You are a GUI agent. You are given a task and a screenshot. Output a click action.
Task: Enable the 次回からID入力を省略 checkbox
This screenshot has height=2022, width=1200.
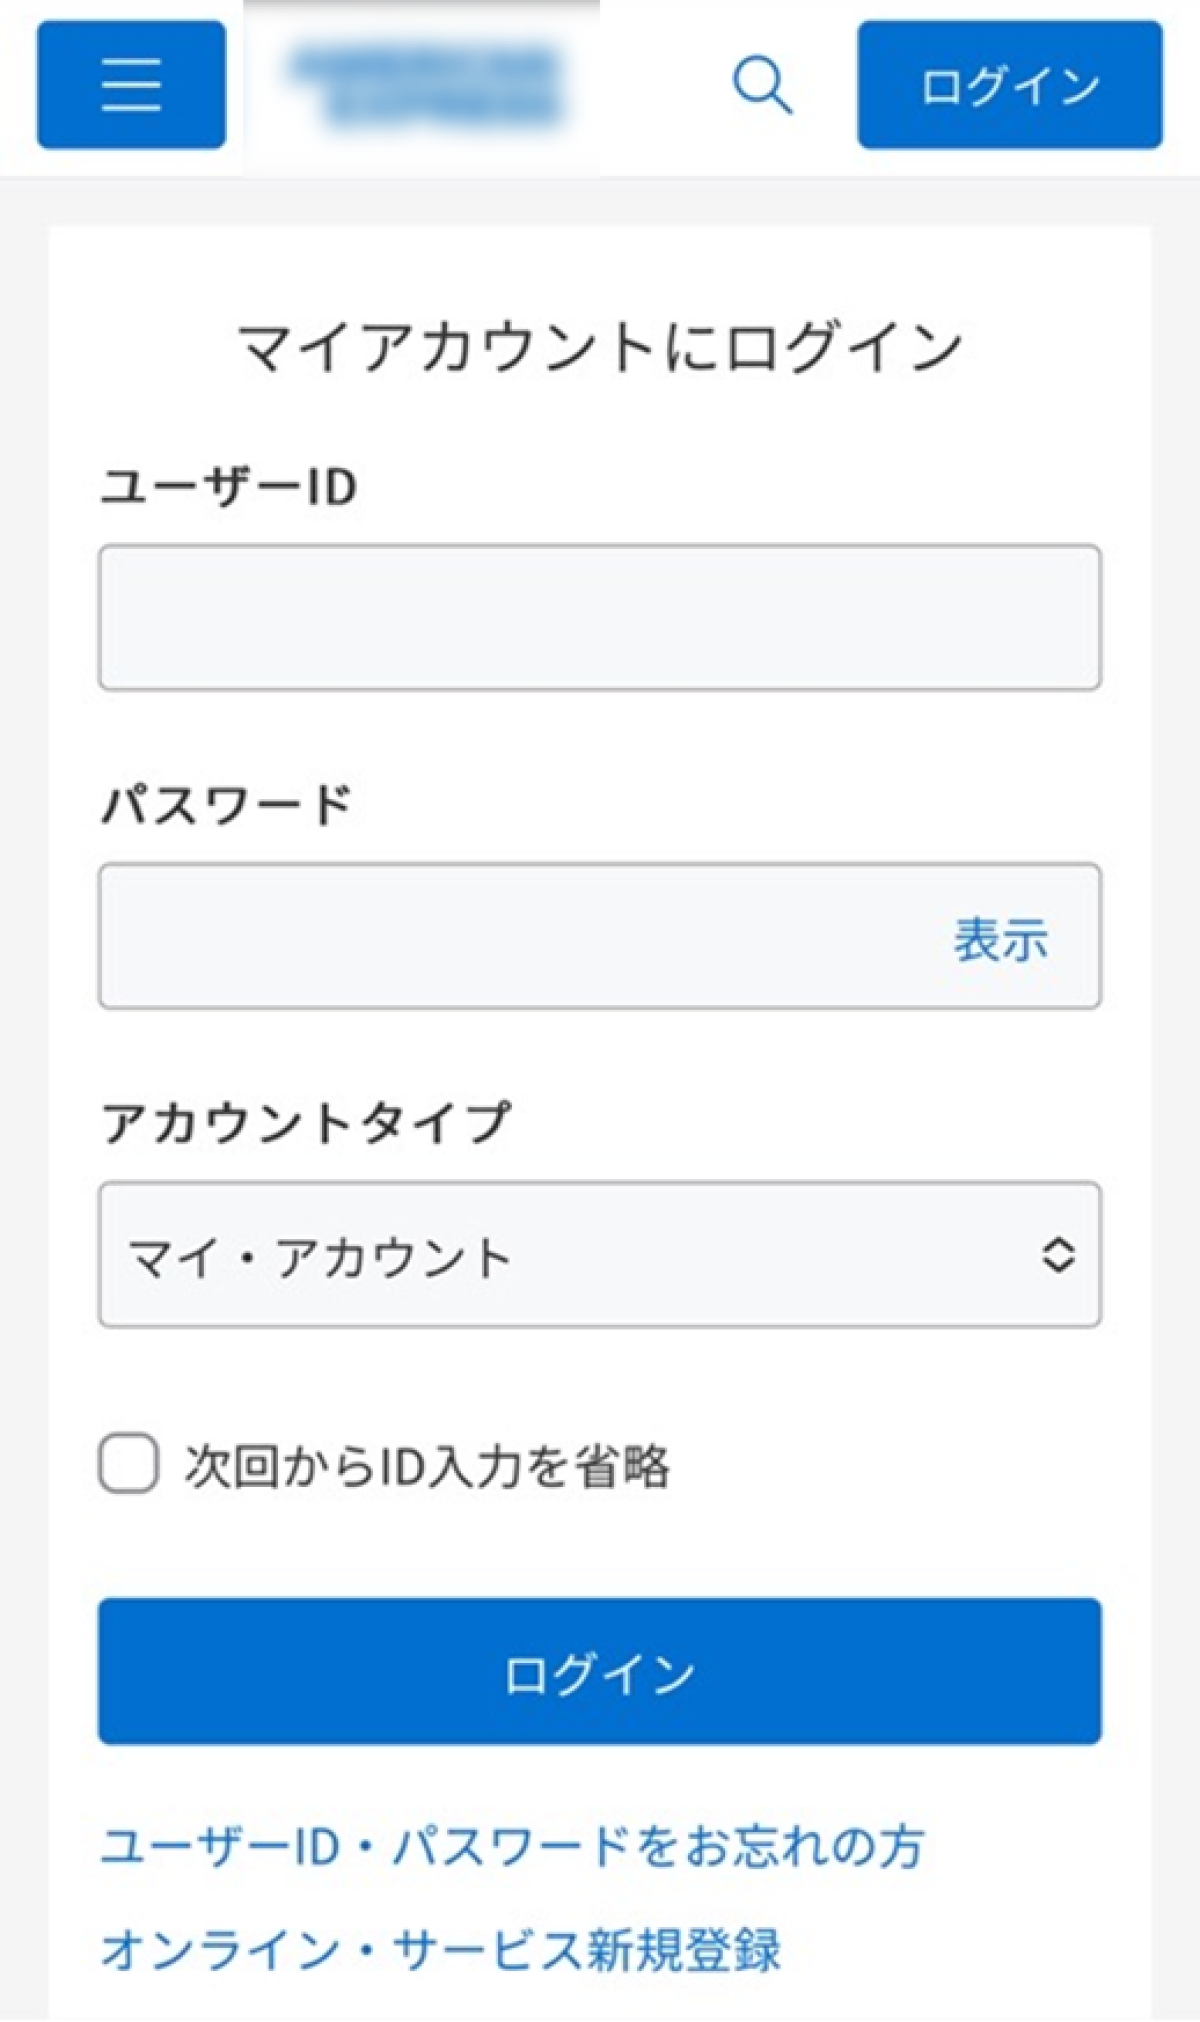[x=129, y=1464]
